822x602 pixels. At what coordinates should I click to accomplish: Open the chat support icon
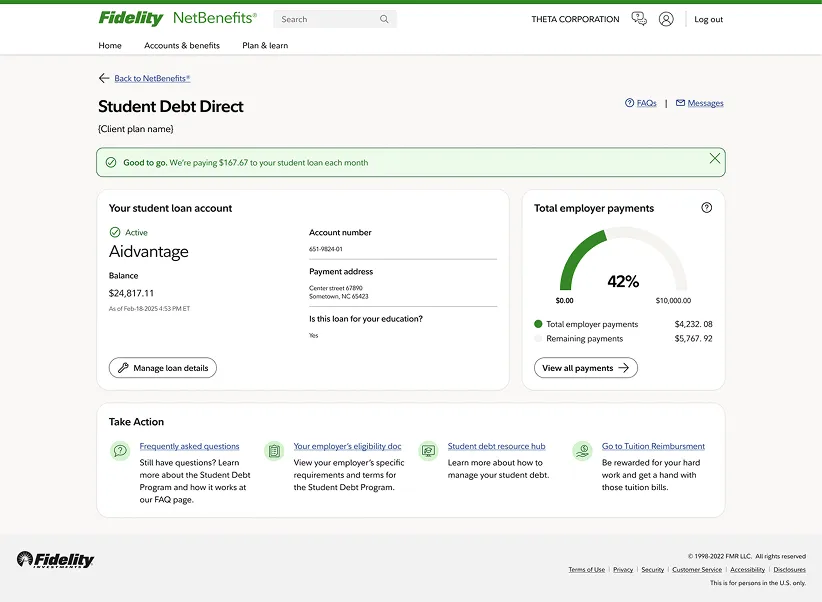coord(639,19)
